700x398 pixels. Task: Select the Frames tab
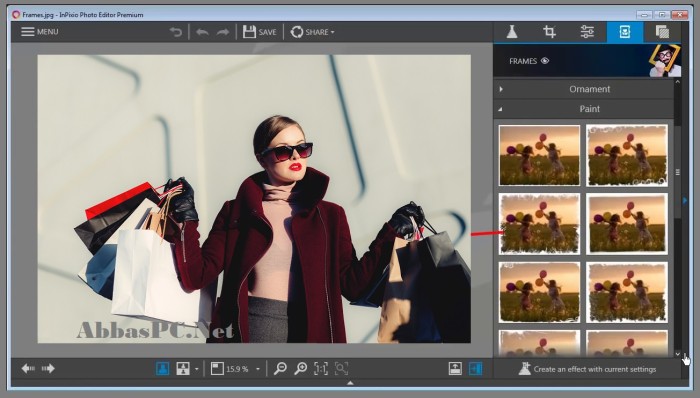(625, 32)
